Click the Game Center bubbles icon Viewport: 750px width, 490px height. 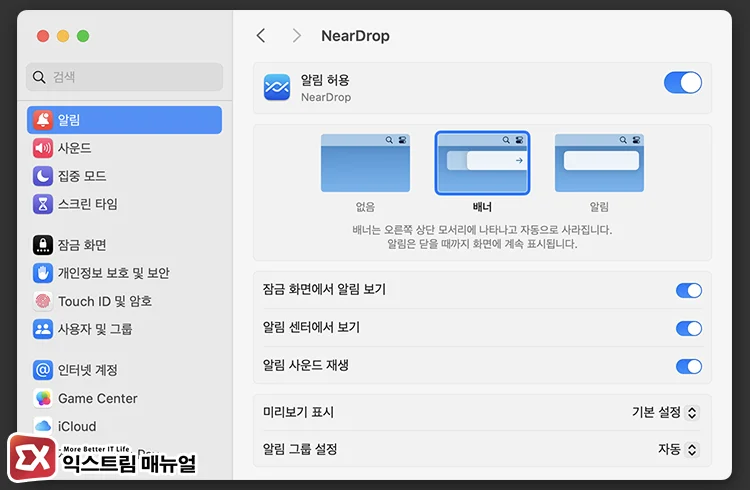(x=43, y=398)
